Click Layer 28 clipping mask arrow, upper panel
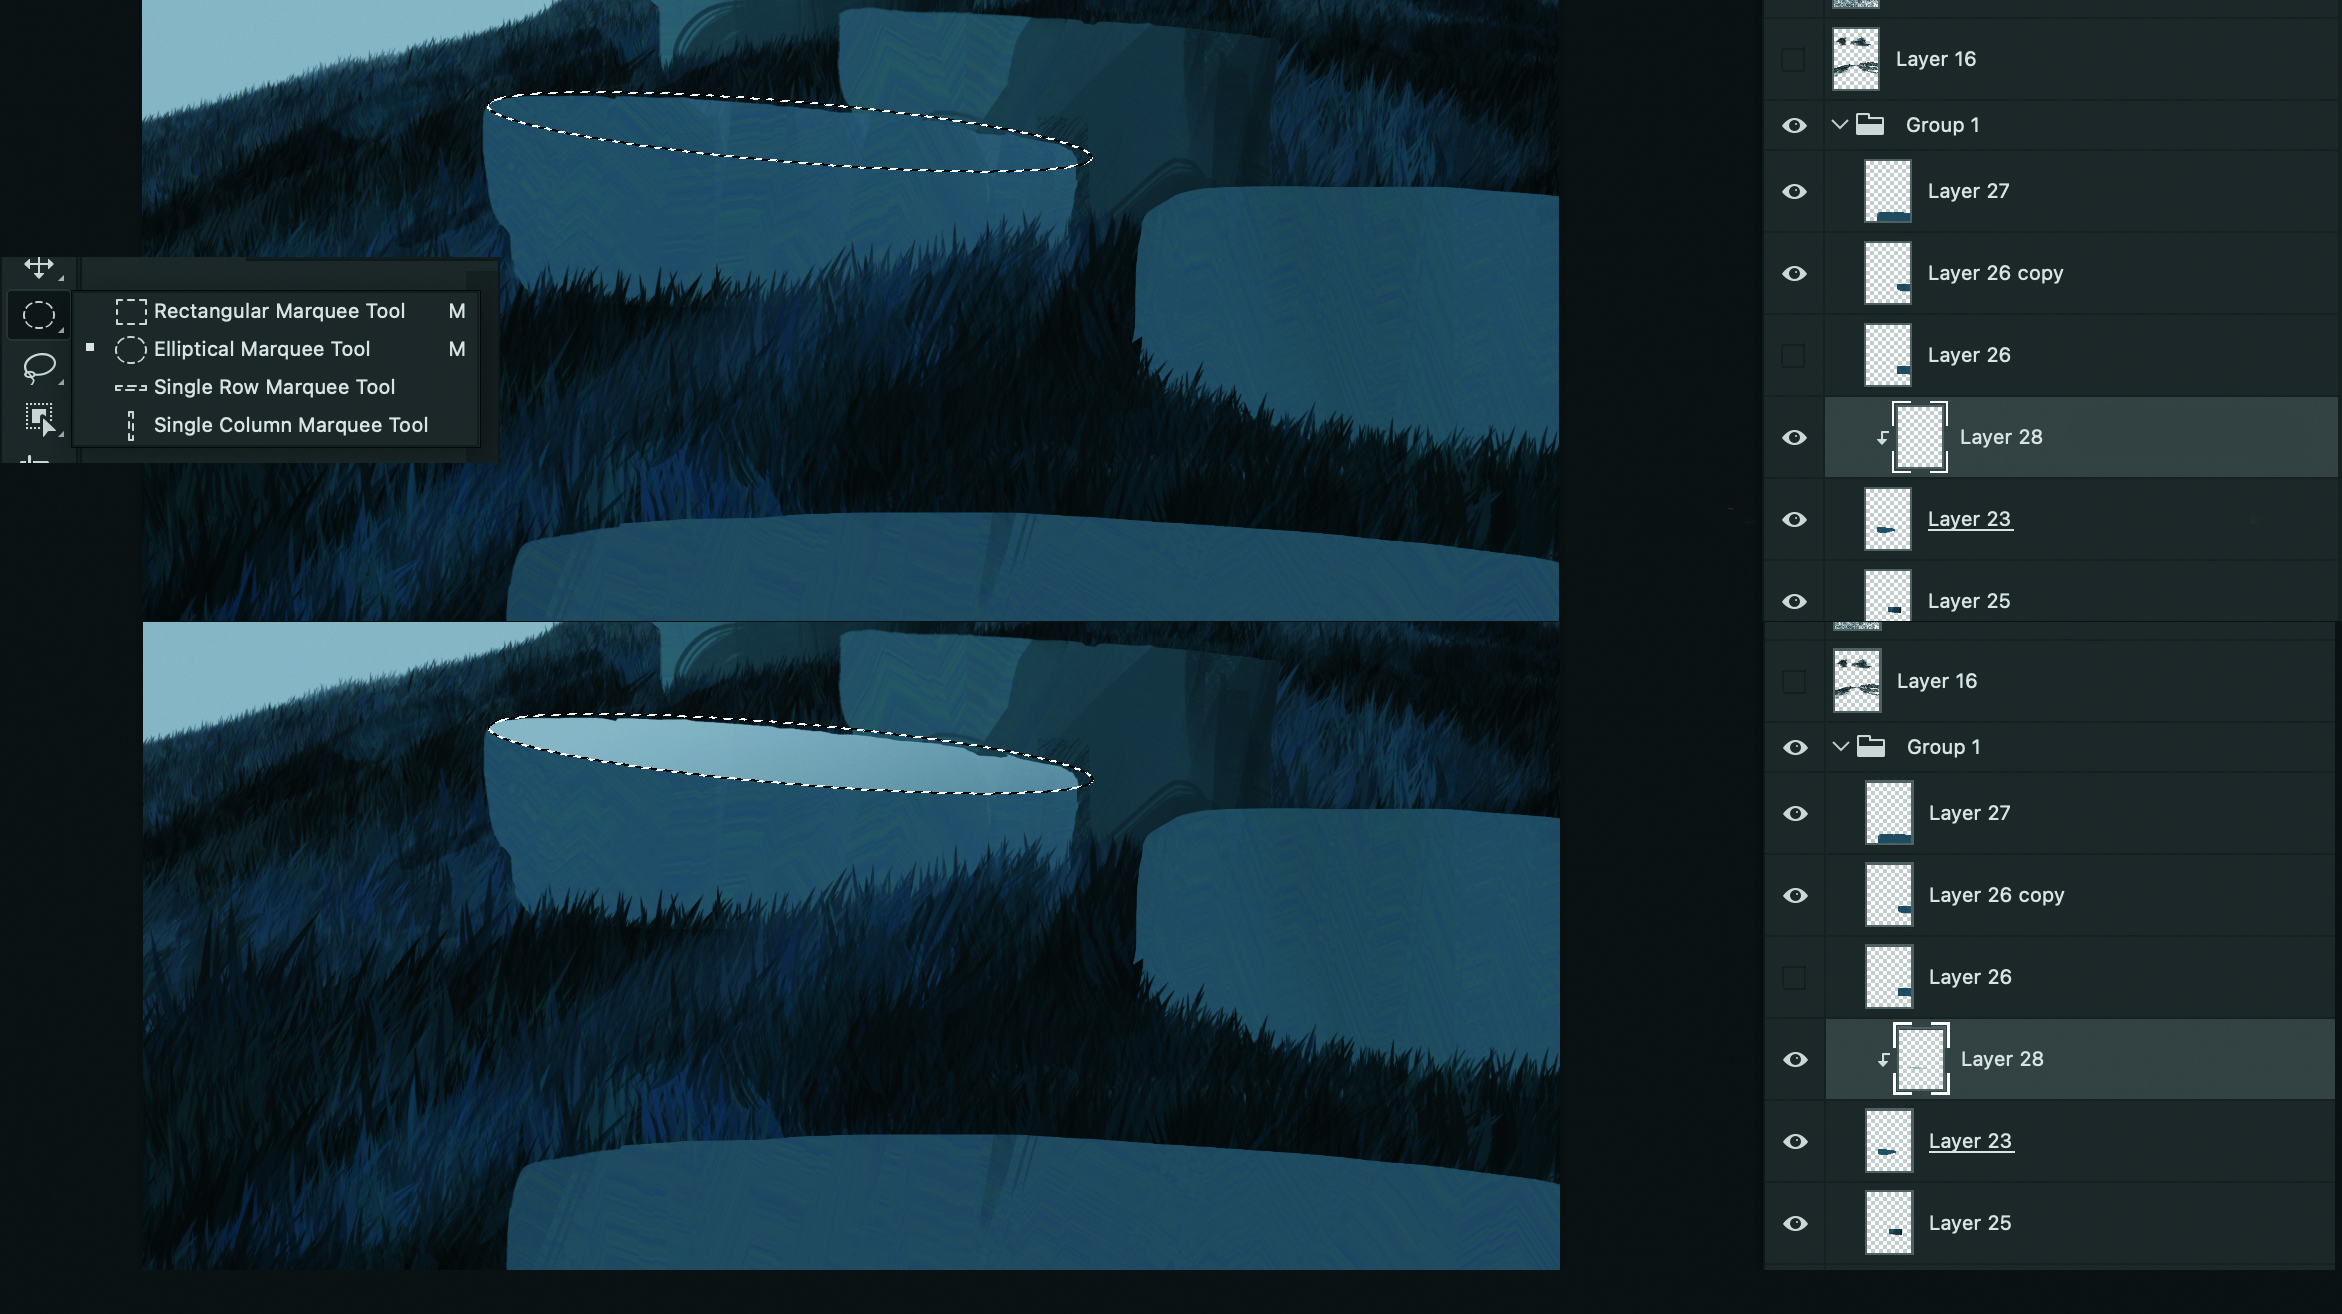The width and height of the screenshot is (2342, 1314). (x=1882, y=437)
